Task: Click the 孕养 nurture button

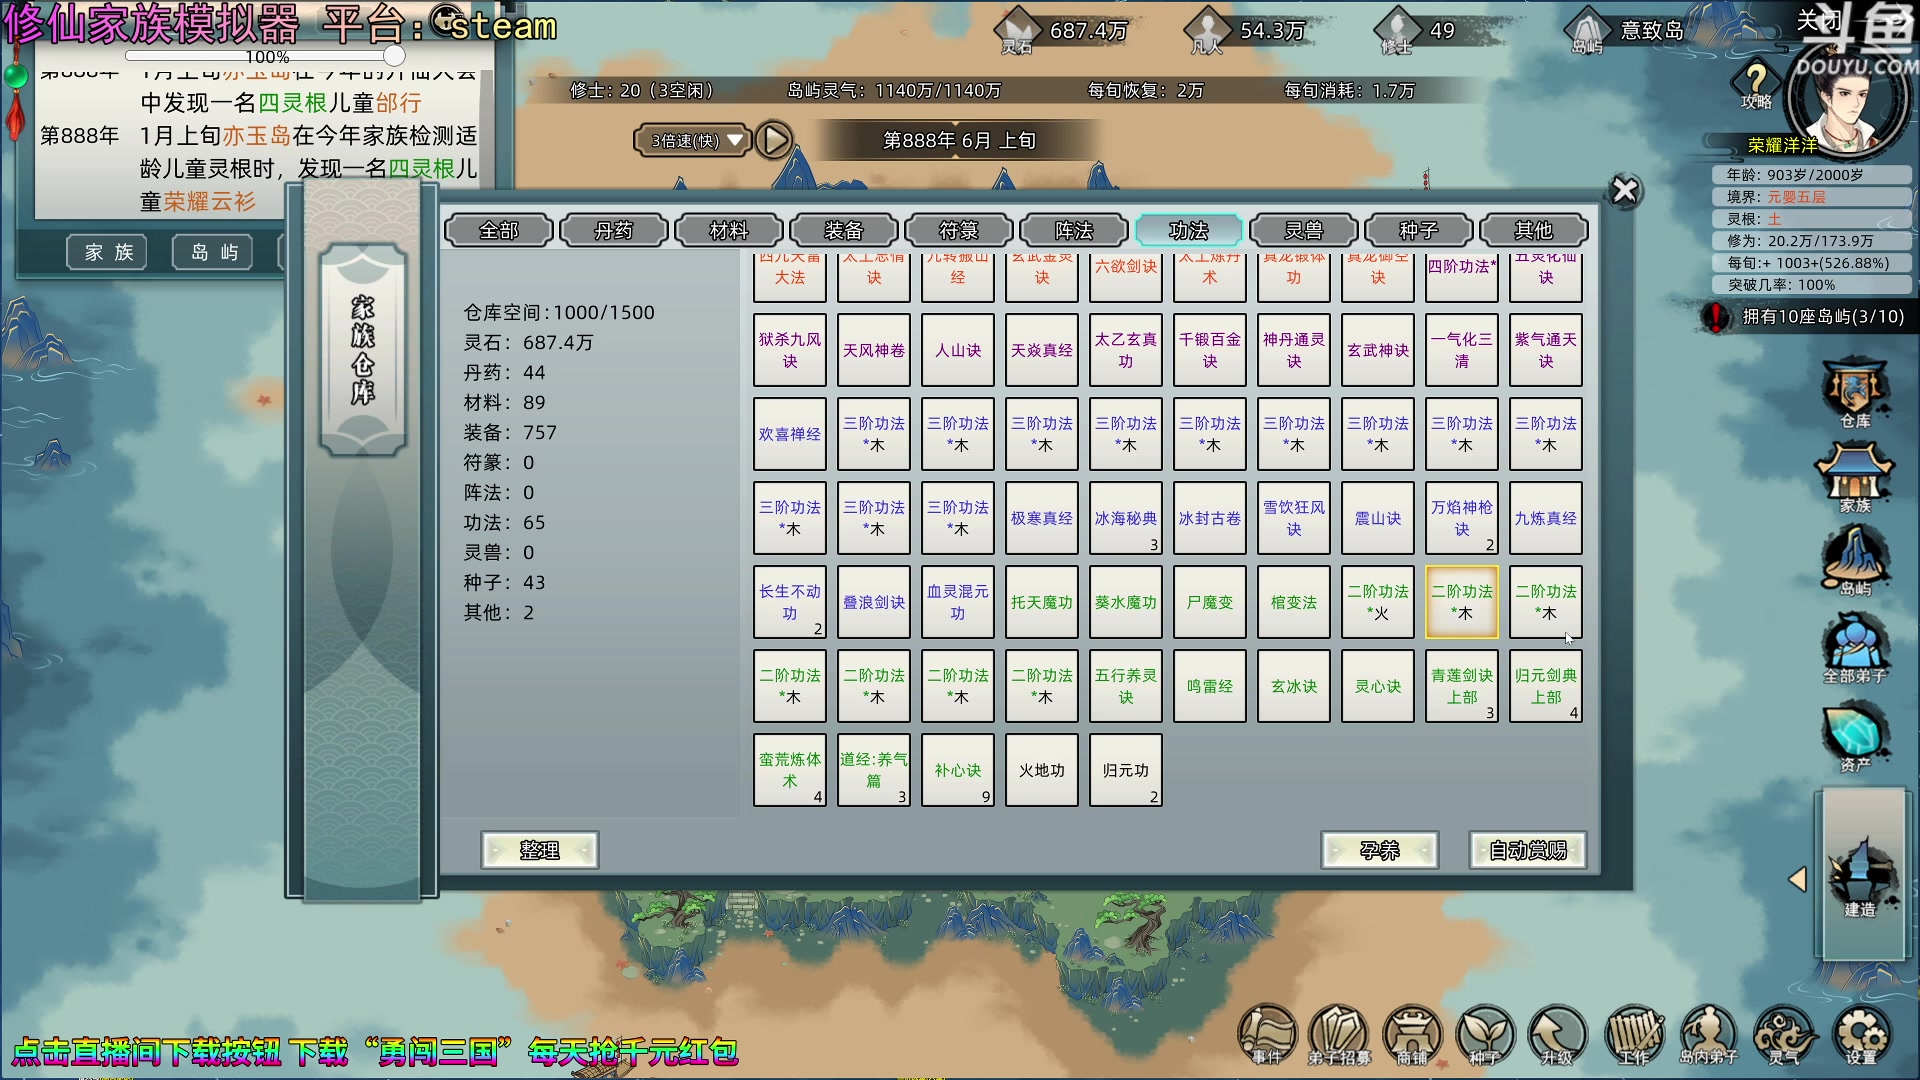Action: 1379,850
